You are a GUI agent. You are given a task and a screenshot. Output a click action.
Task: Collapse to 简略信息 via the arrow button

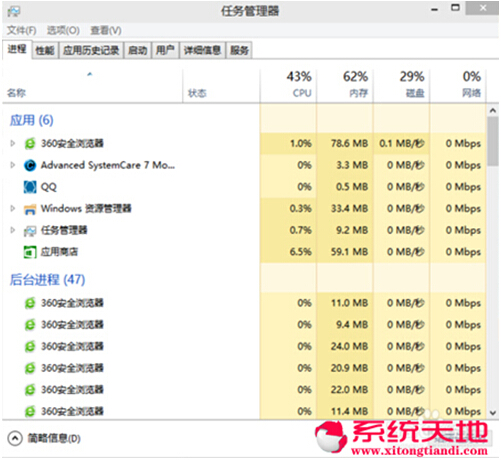pos(15,439)
